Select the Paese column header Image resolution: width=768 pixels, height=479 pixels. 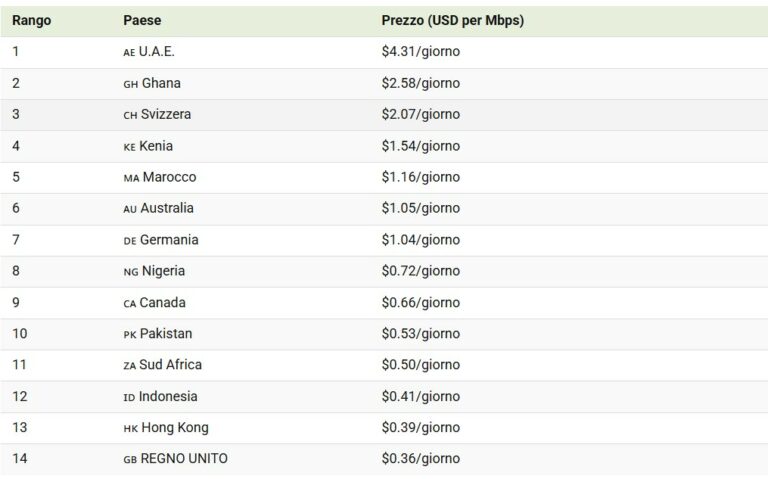pyautogui.click(x=141, y=20)
